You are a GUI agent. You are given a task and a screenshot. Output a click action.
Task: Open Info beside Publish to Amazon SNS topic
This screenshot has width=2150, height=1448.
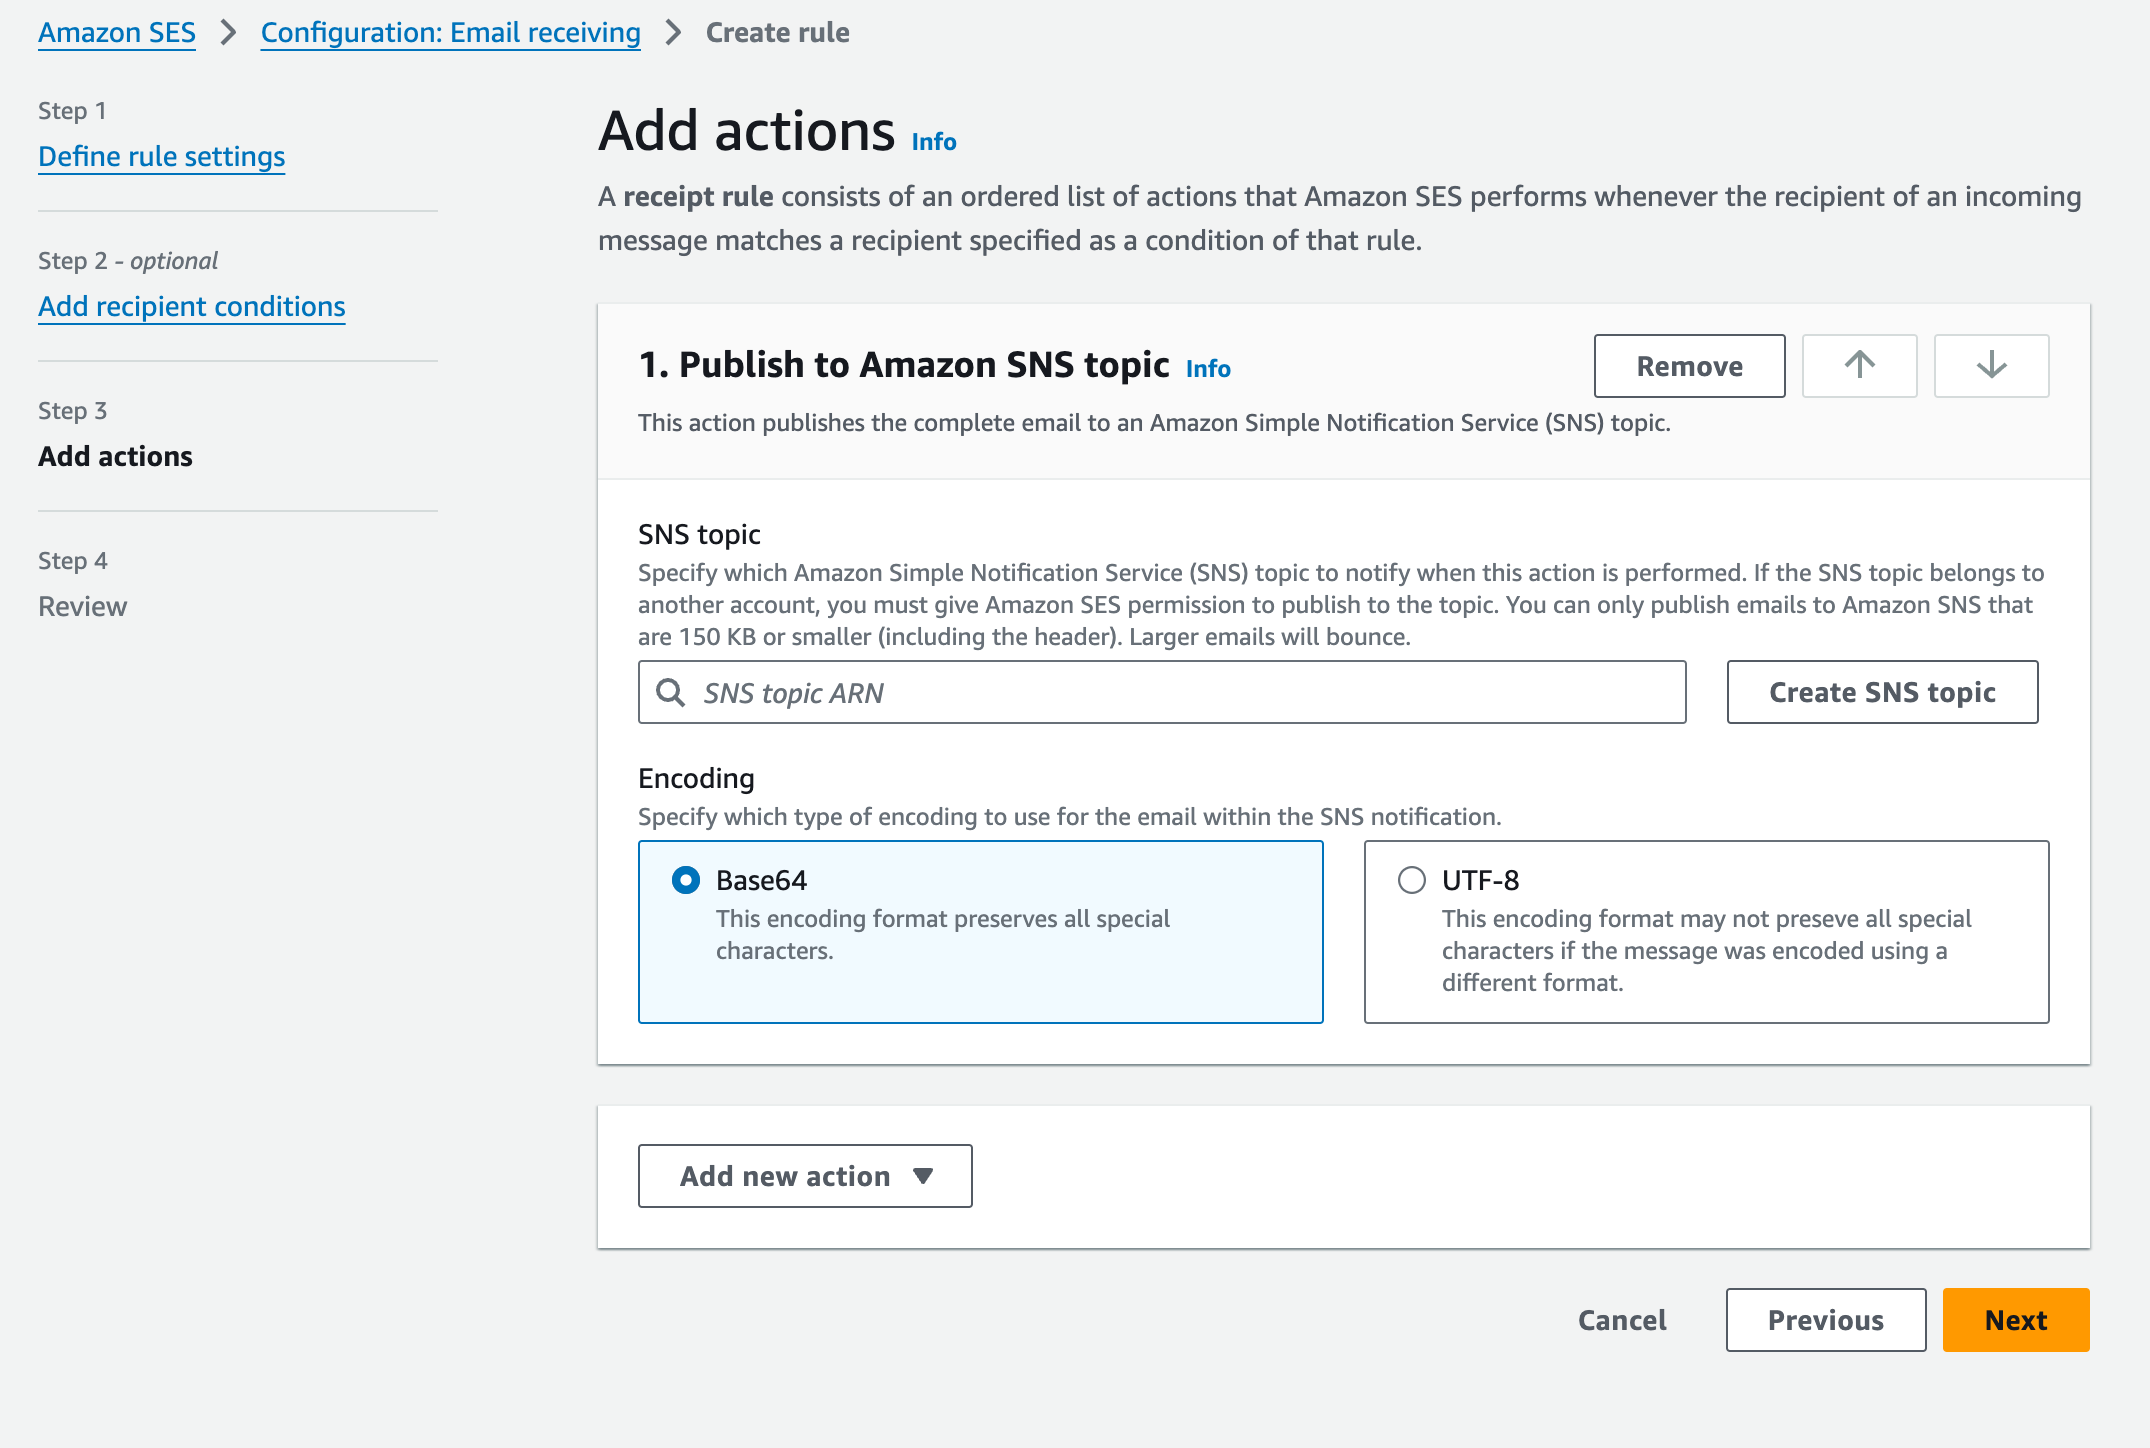1207,368
